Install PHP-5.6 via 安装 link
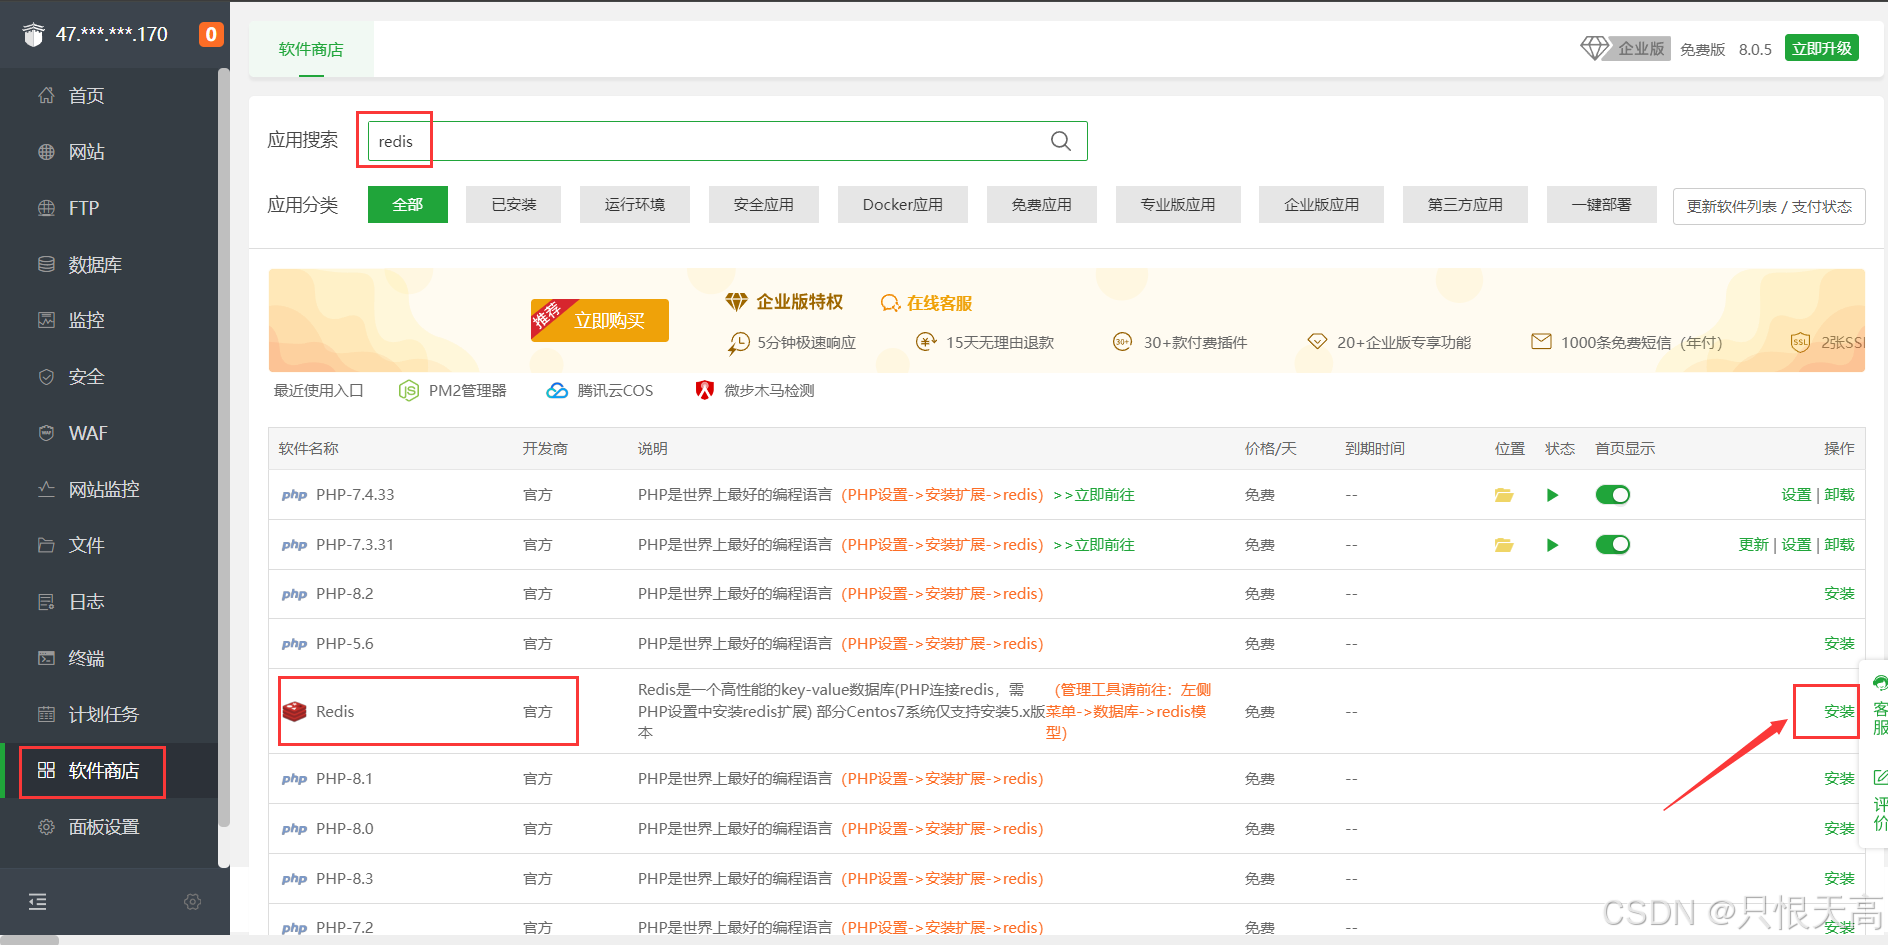Image resolution: width=1888 pixels, height=945 pixels. click(x=1839, y=644)
